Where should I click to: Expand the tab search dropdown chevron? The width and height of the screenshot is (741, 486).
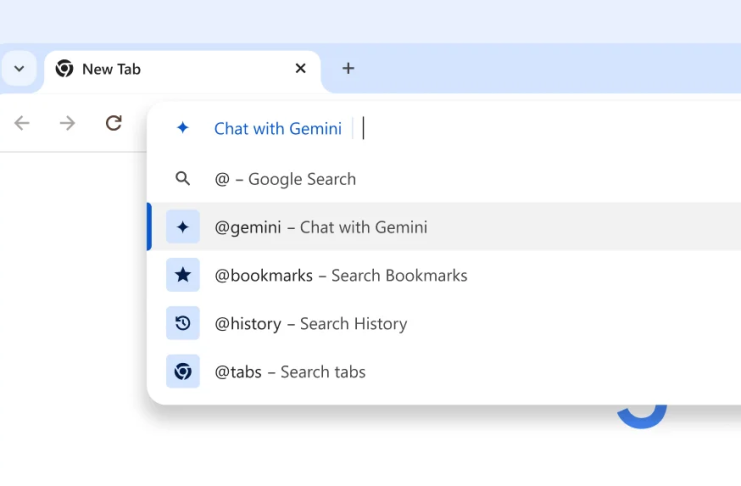[19, 69]
